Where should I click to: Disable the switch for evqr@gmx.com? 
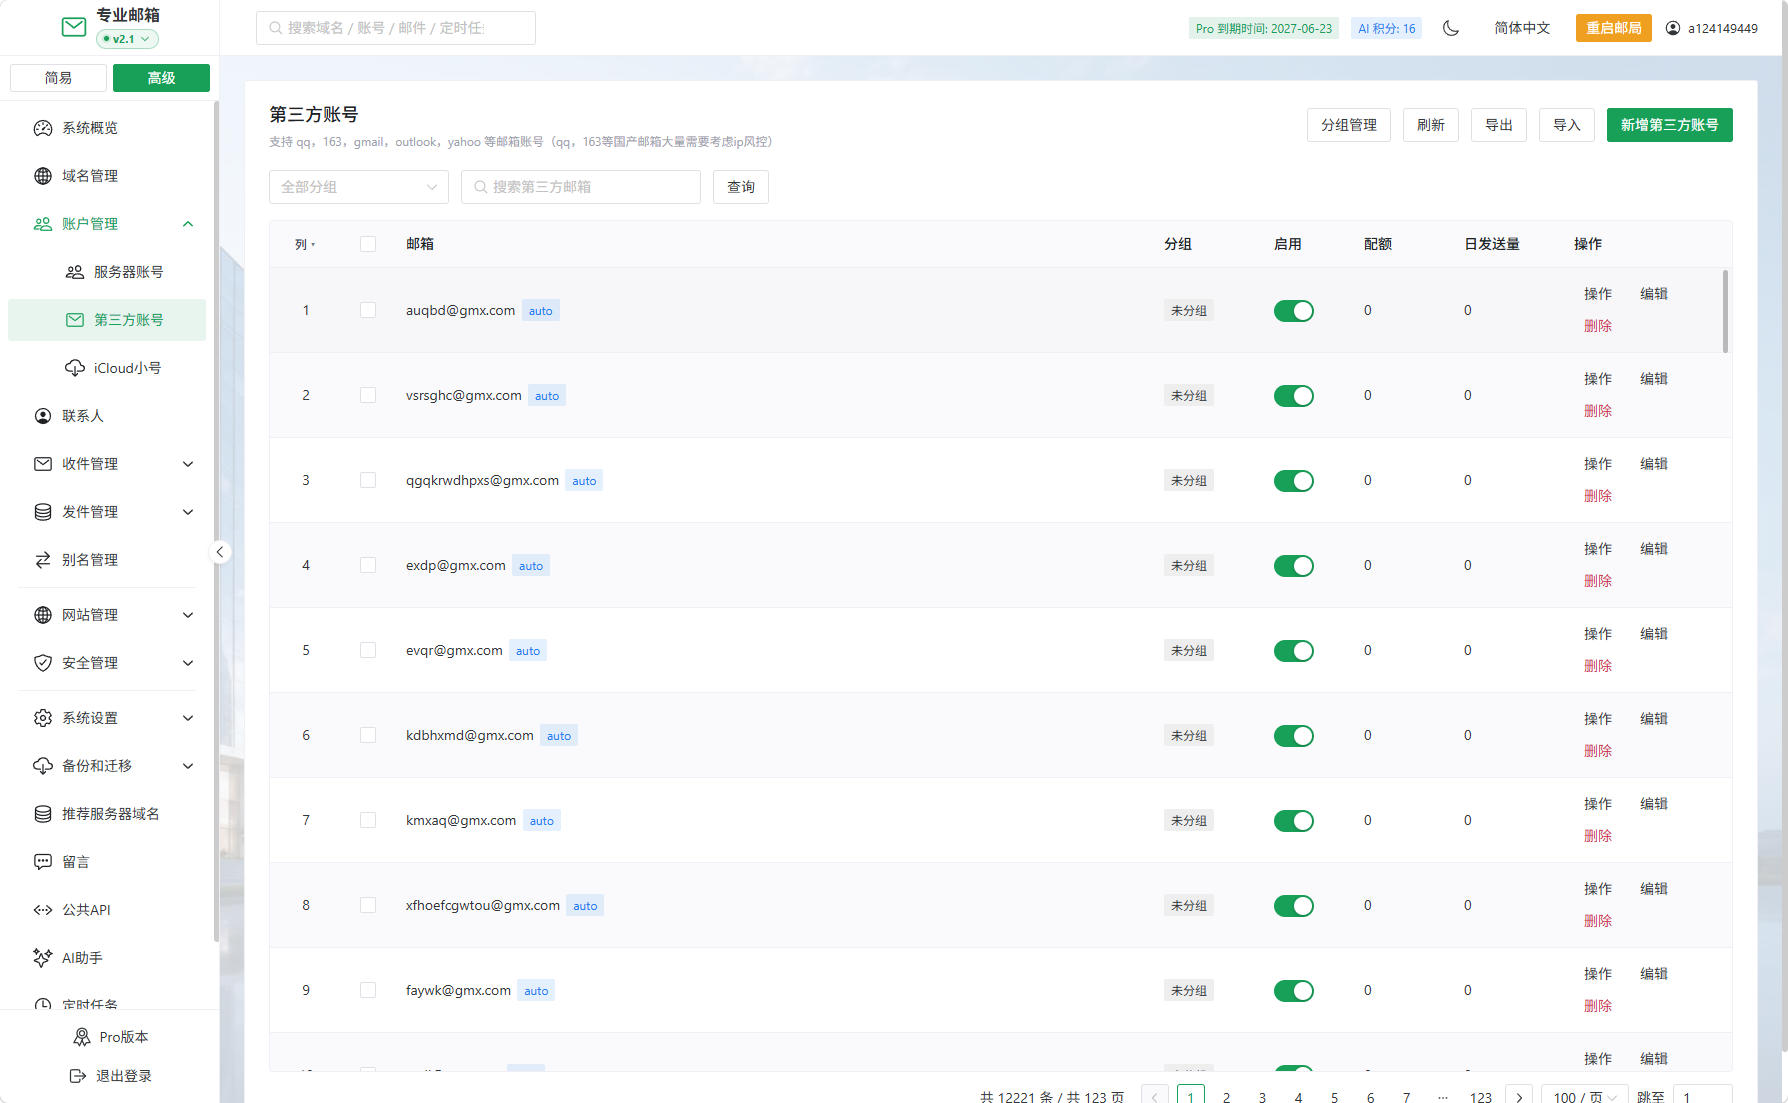(1294, 651)
